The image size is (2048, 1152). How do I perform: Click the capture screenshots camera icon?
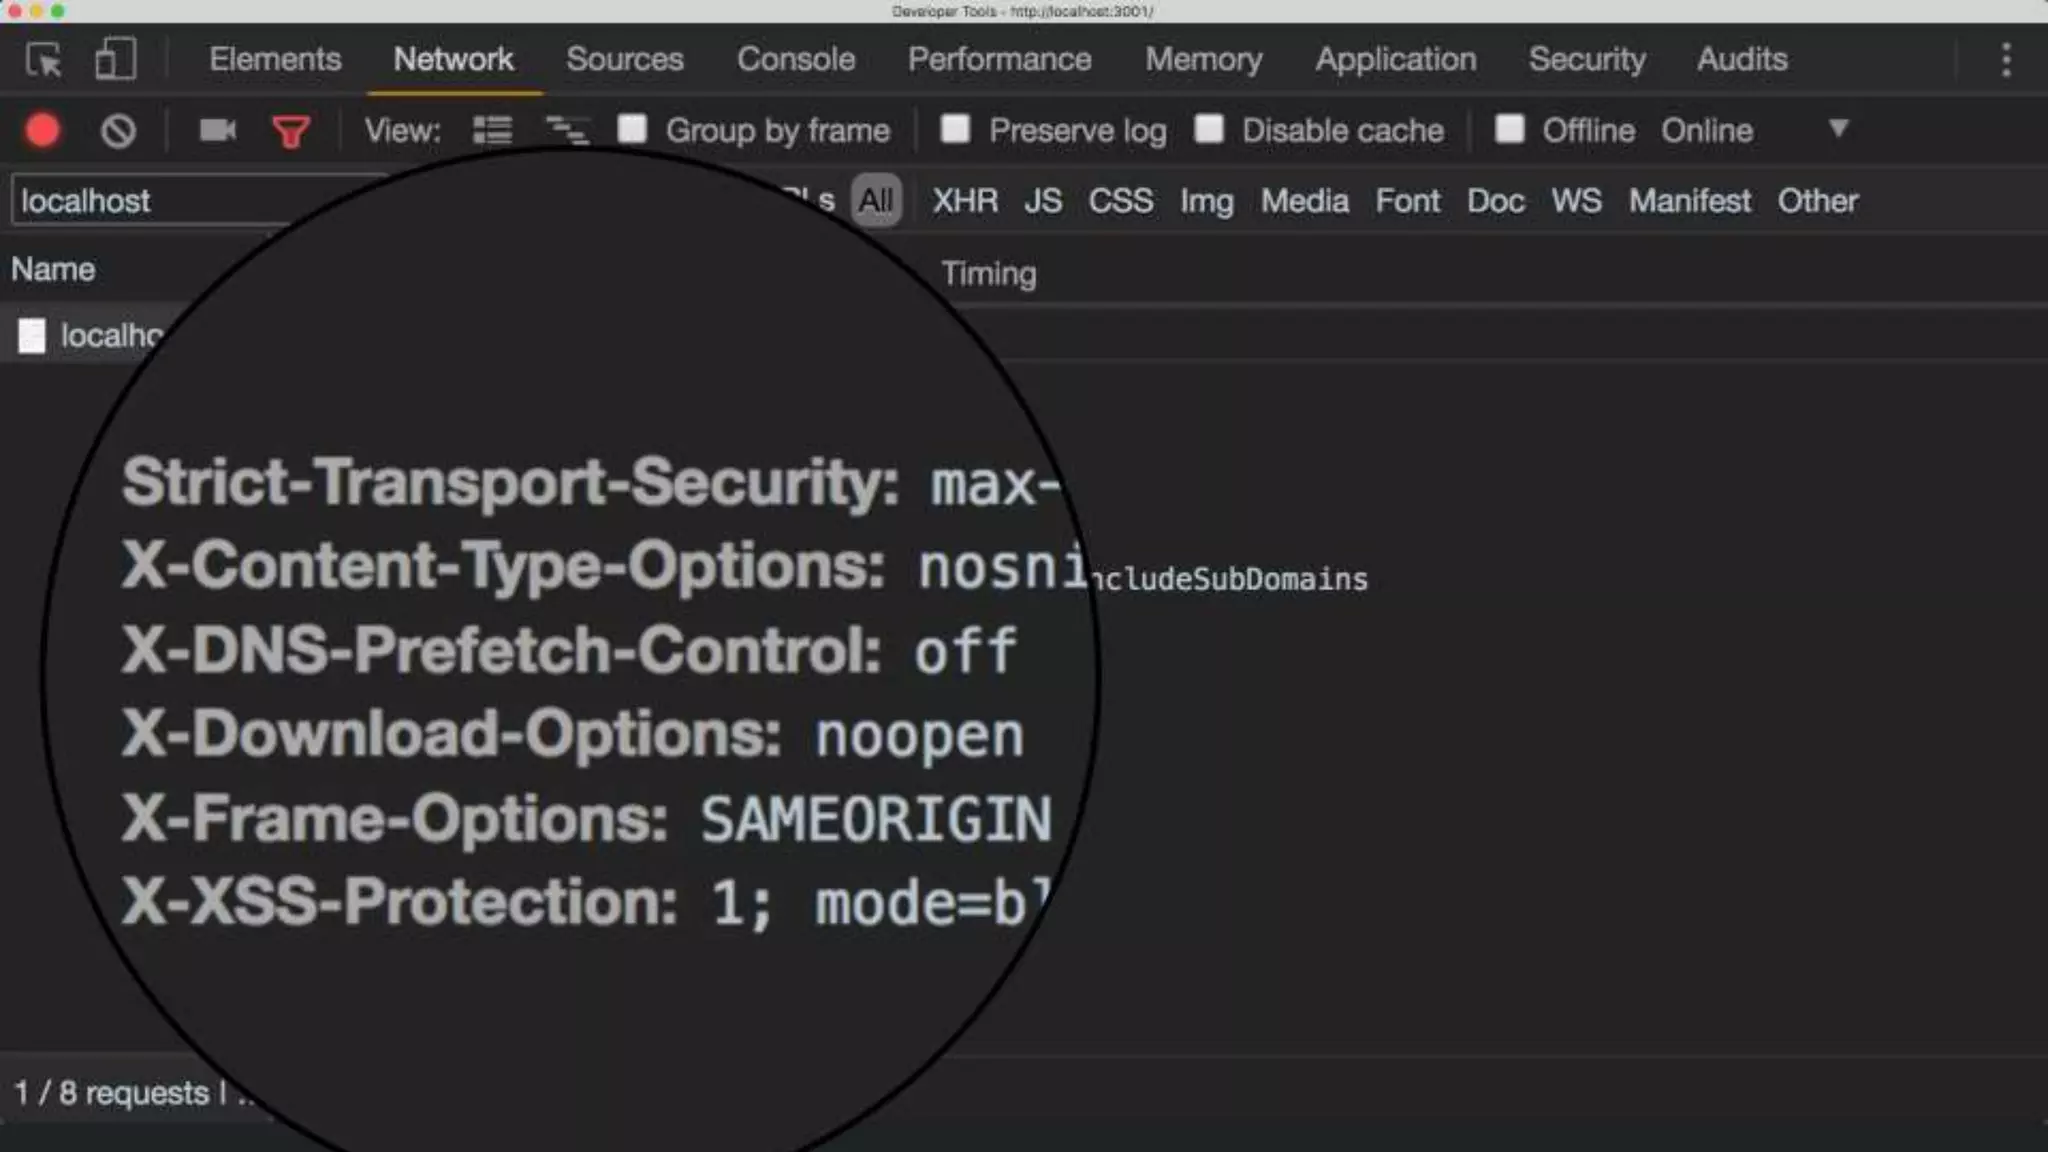click(217, 131)
